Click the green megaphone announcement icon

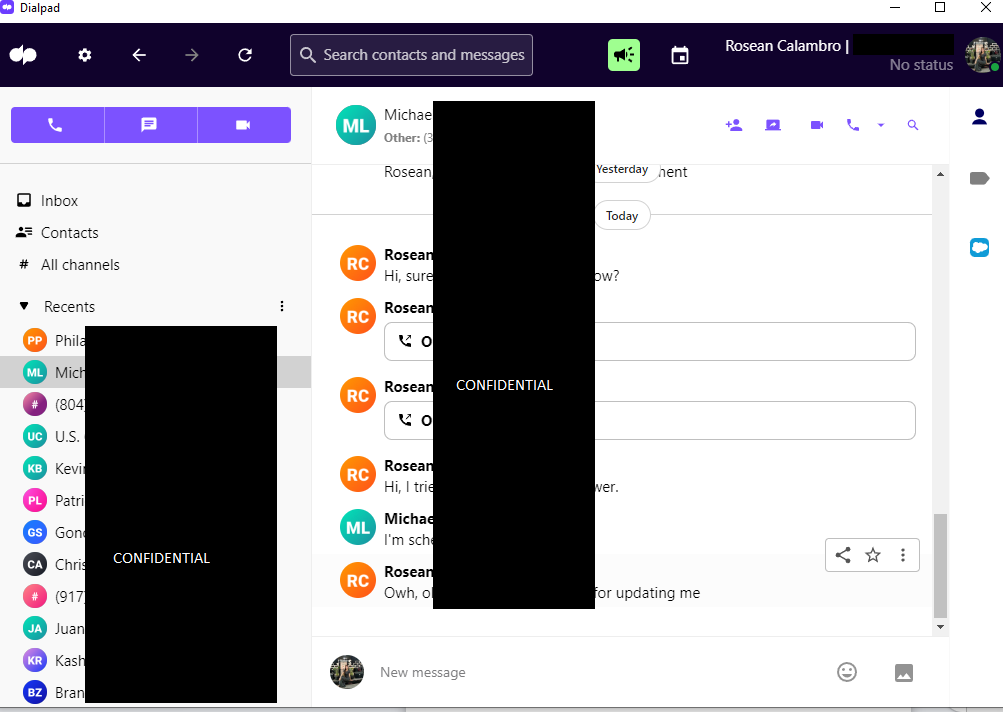[624, 55]
